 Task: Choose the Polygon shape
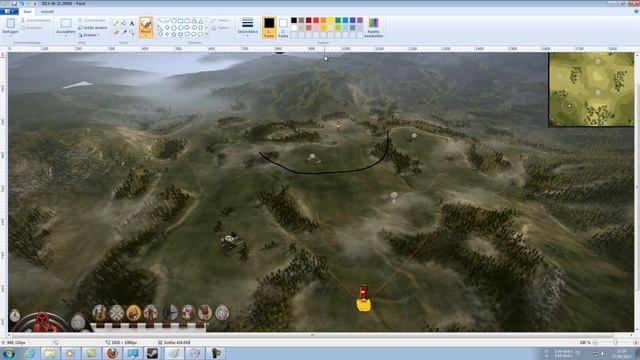[194, 21]
